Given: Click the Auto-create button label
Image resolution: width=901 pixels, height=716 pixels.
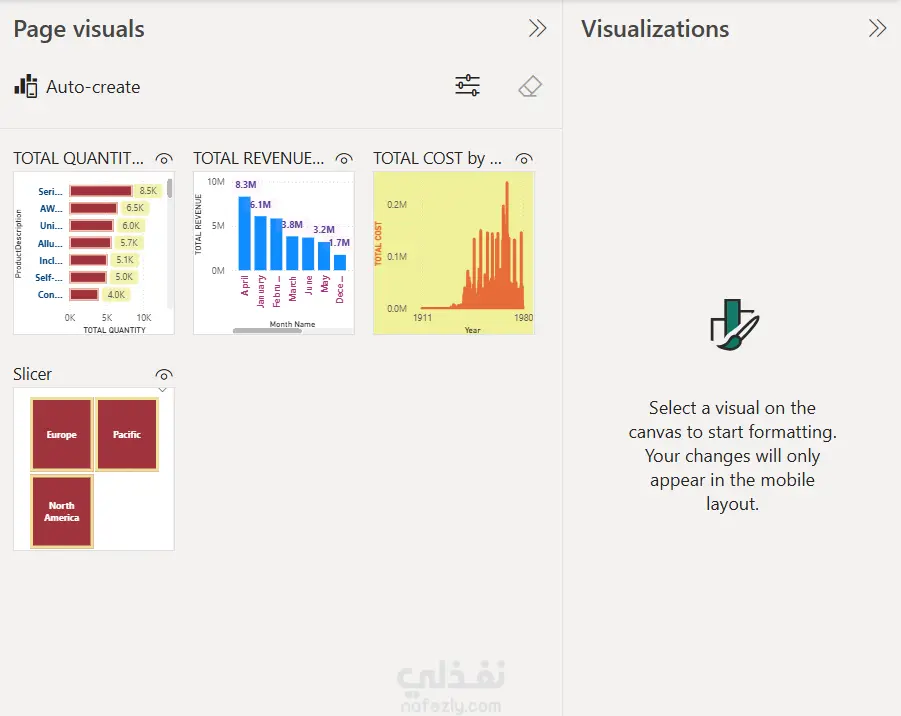Looking at the screenshot, I should tap(93, 87).
